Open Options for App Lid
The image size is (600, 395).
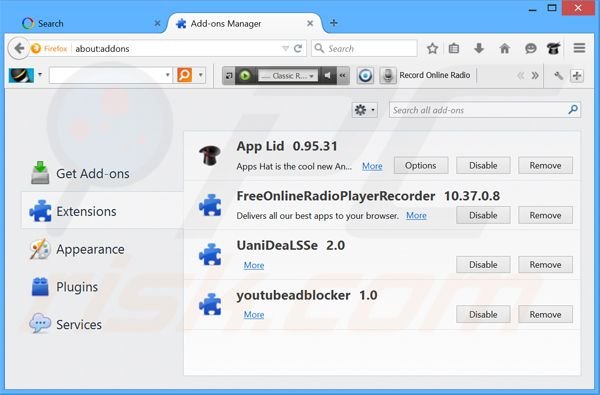coord(421,165)
